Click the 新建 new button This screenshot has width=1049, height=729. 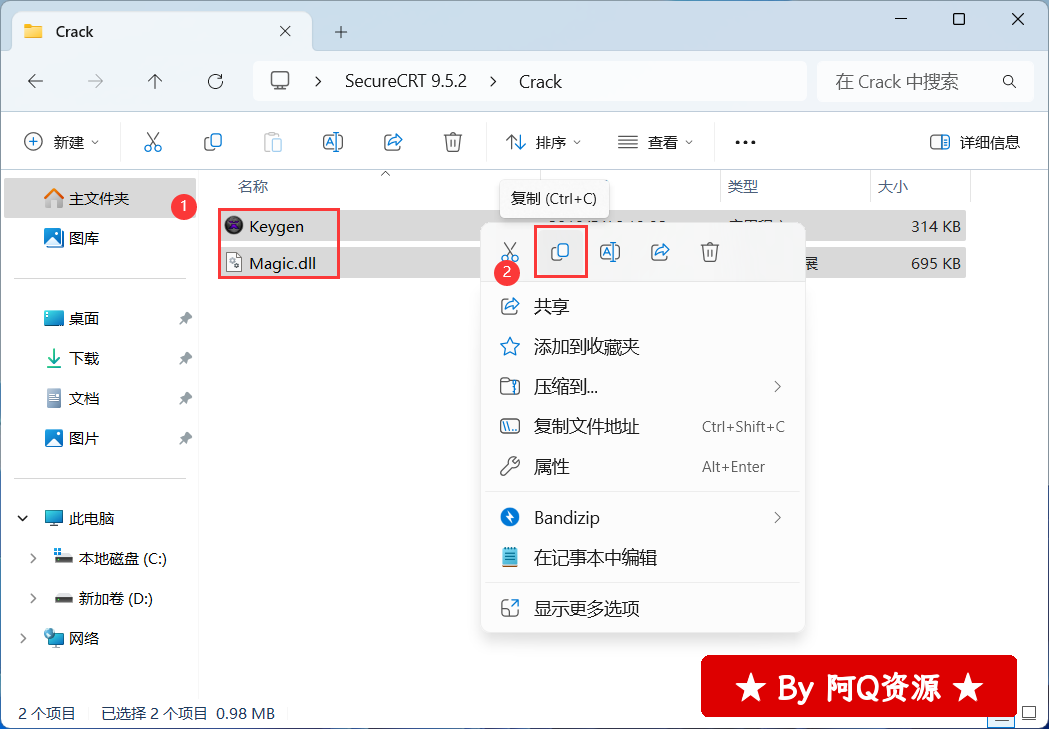pos(61,142)
